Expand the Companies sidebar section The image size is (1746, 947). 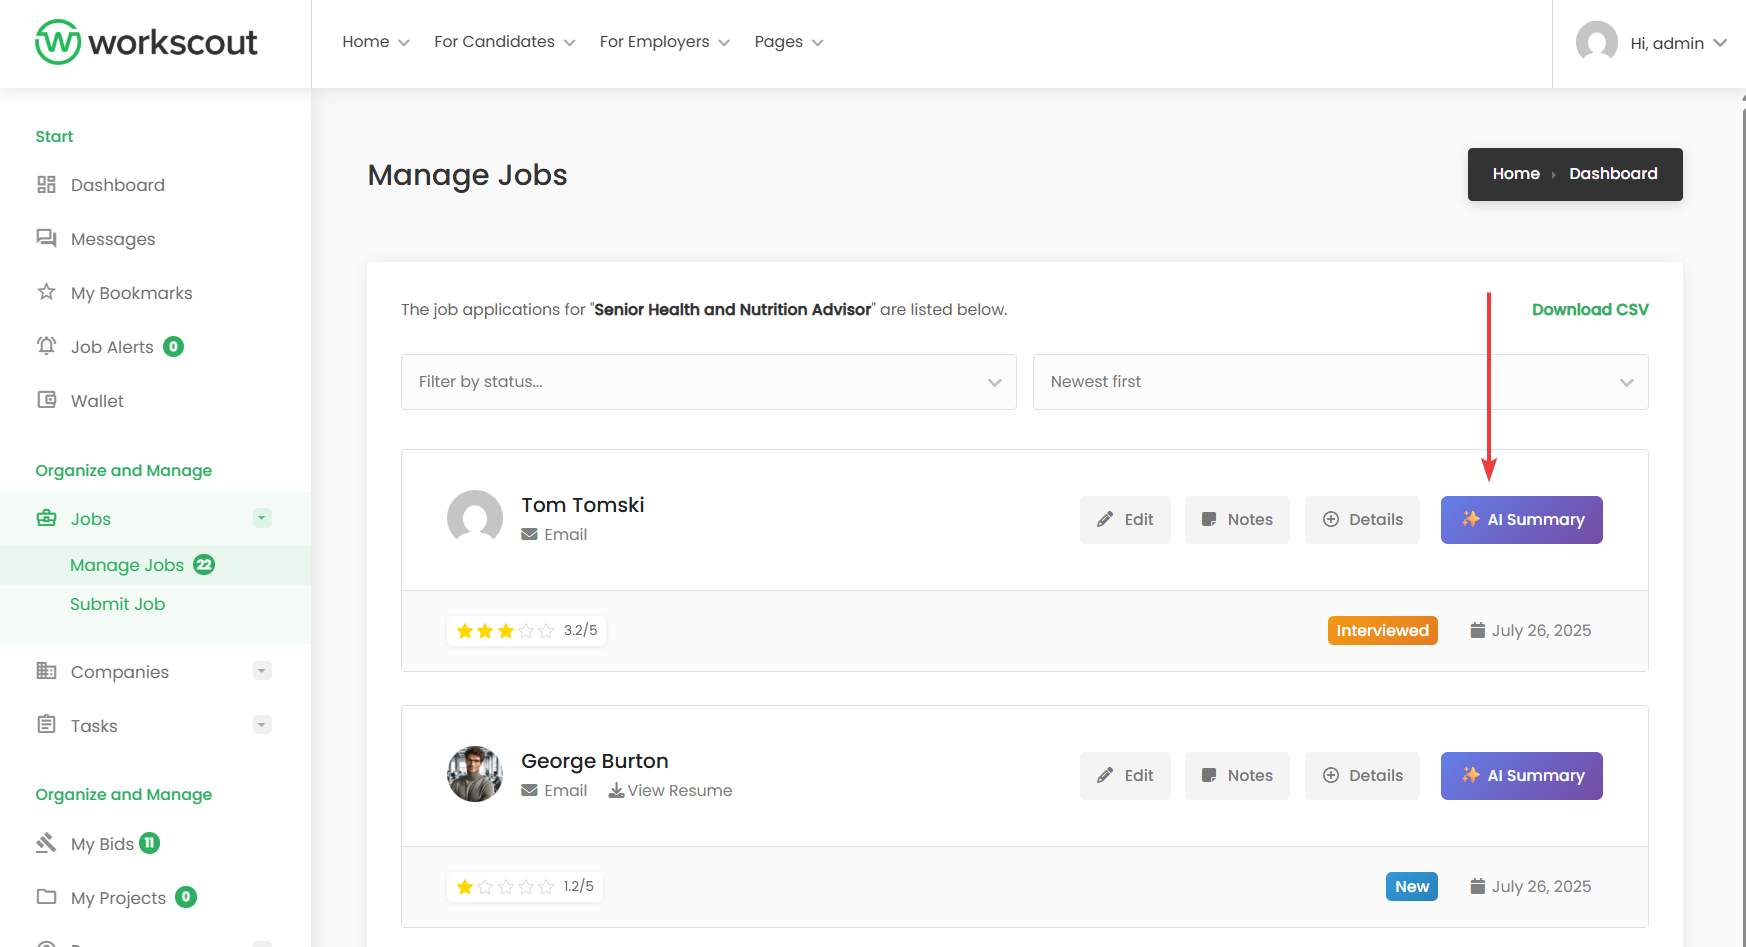tap(262, 671)
